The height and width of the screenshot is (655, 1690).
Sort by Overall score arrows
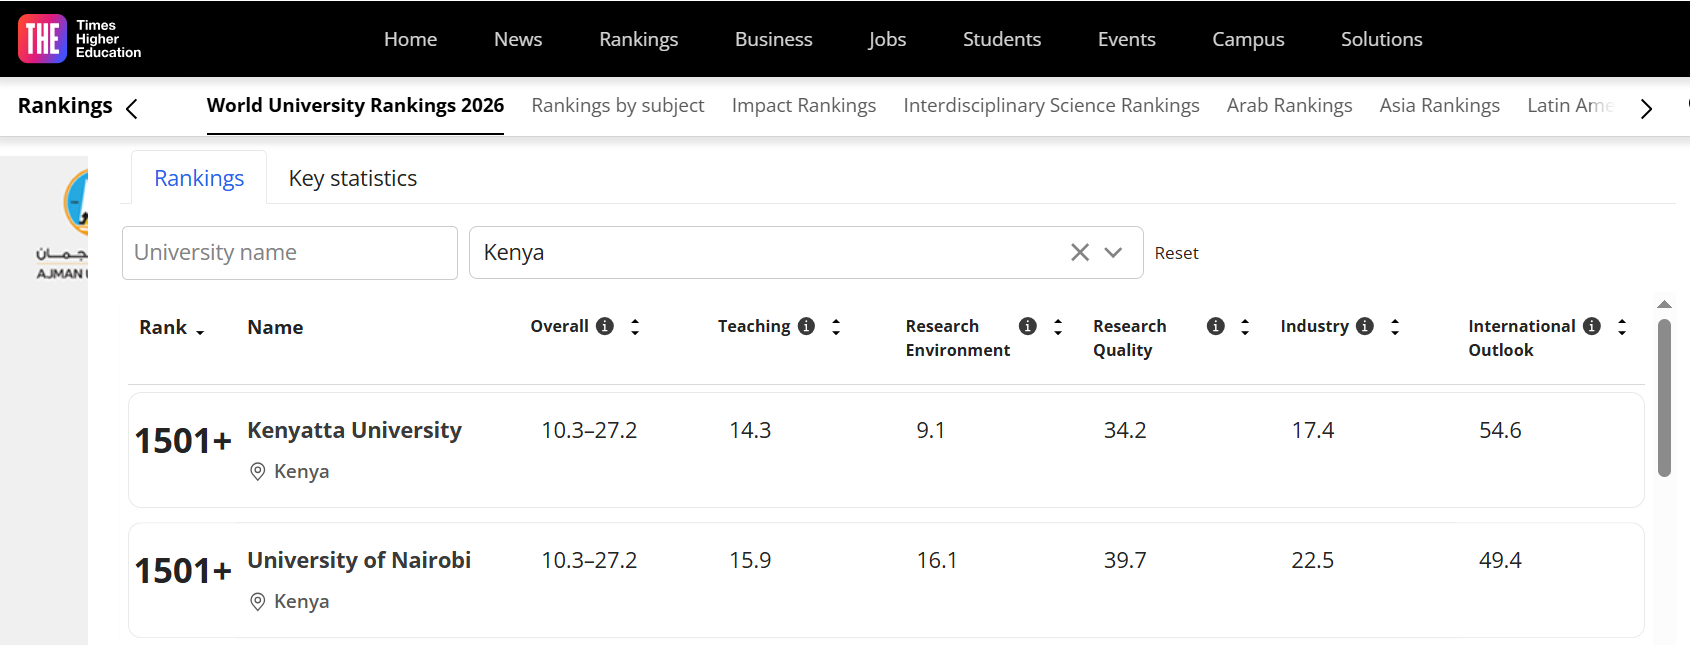tap(635, 326)
